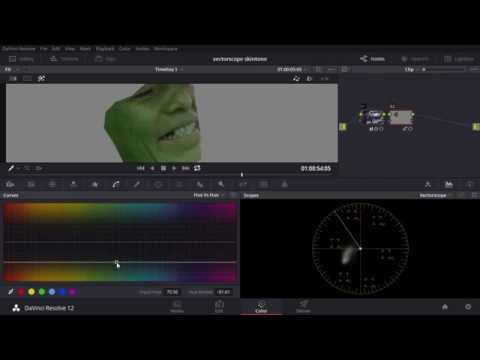Toggle the Clips panel button

[x=105, y=59]
